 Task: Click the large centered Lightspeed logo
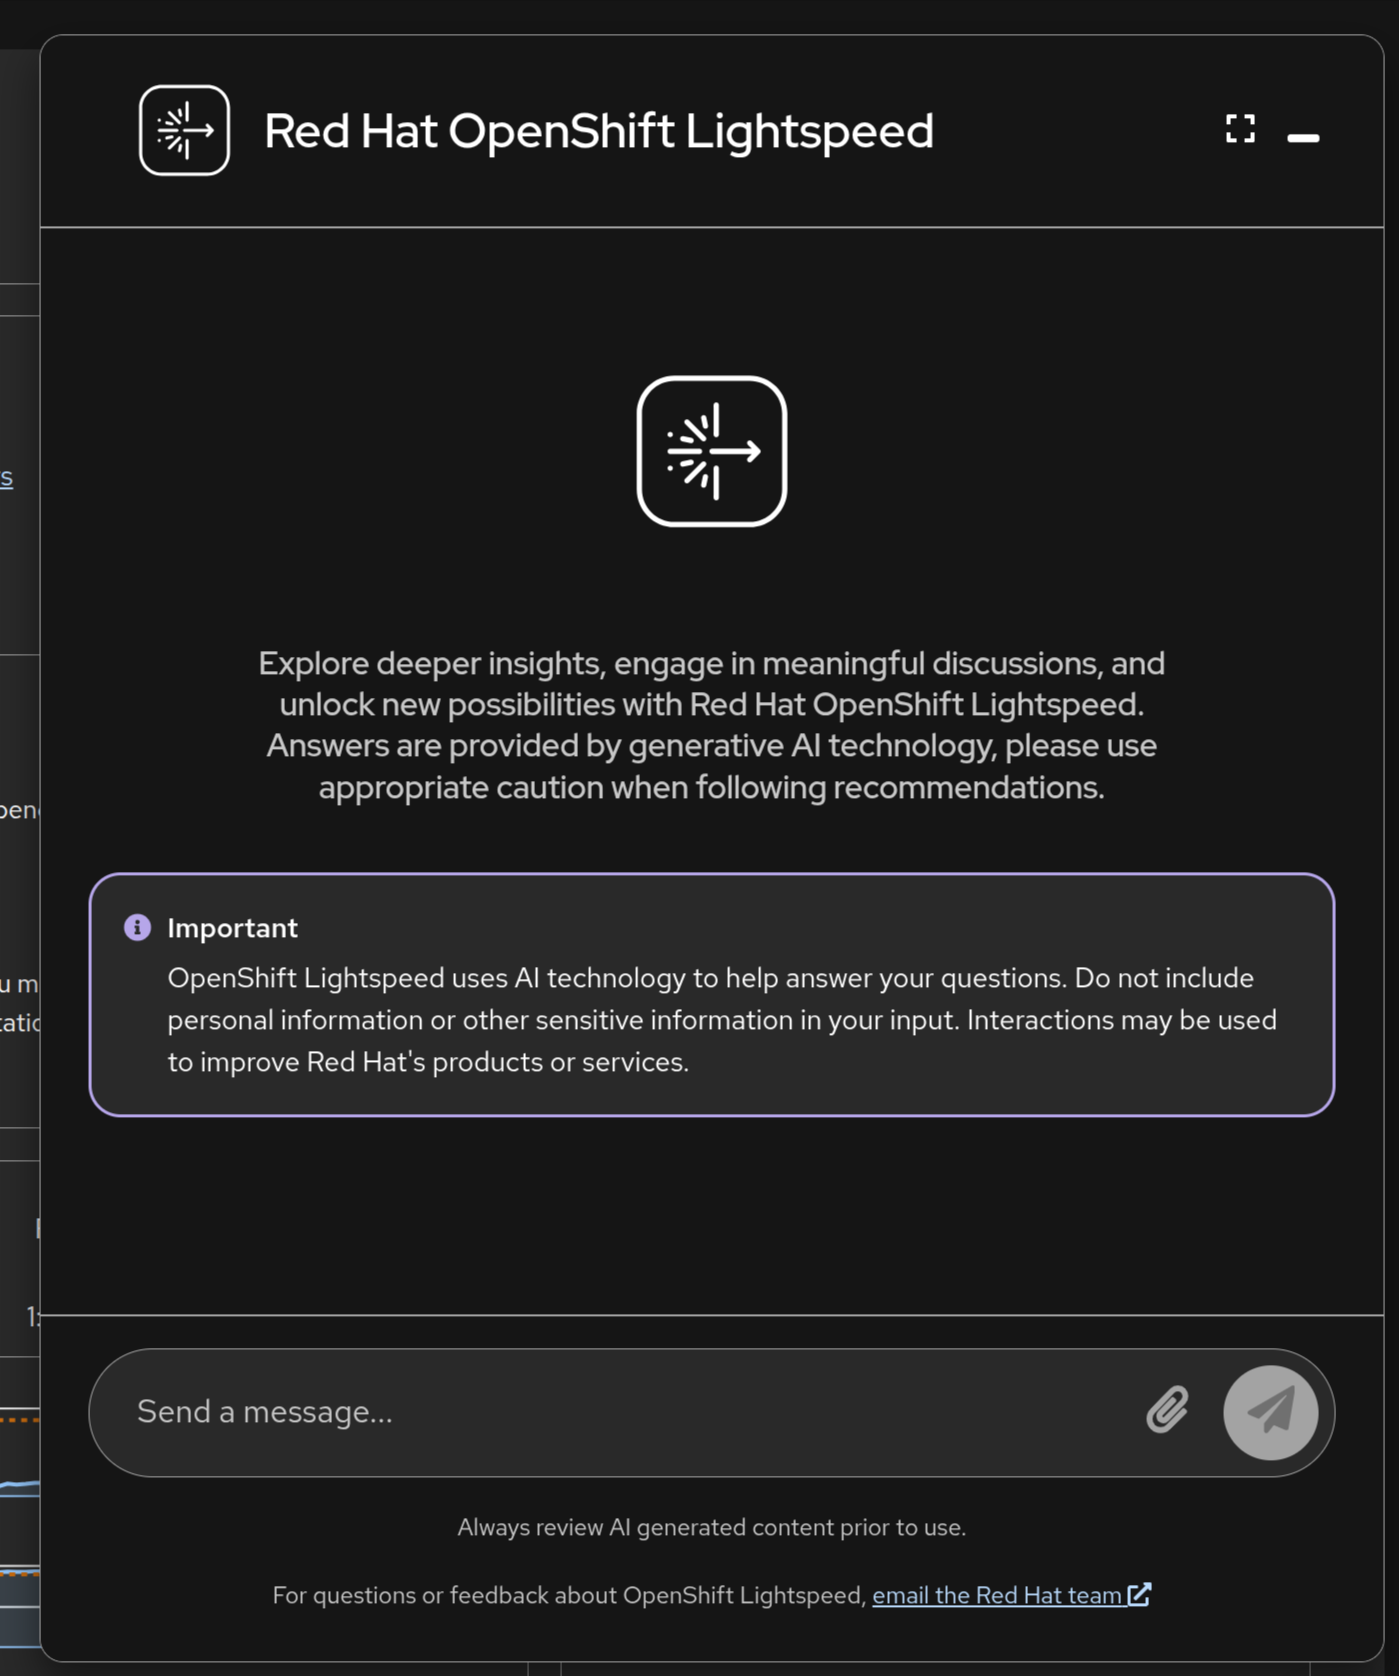(x=711, y=451)
